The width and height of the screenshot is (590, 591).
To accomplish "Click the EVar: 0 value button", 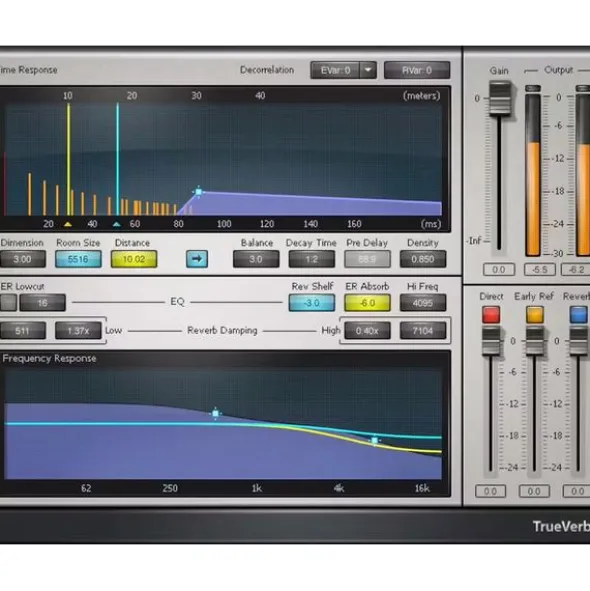I will click(335, 70).
